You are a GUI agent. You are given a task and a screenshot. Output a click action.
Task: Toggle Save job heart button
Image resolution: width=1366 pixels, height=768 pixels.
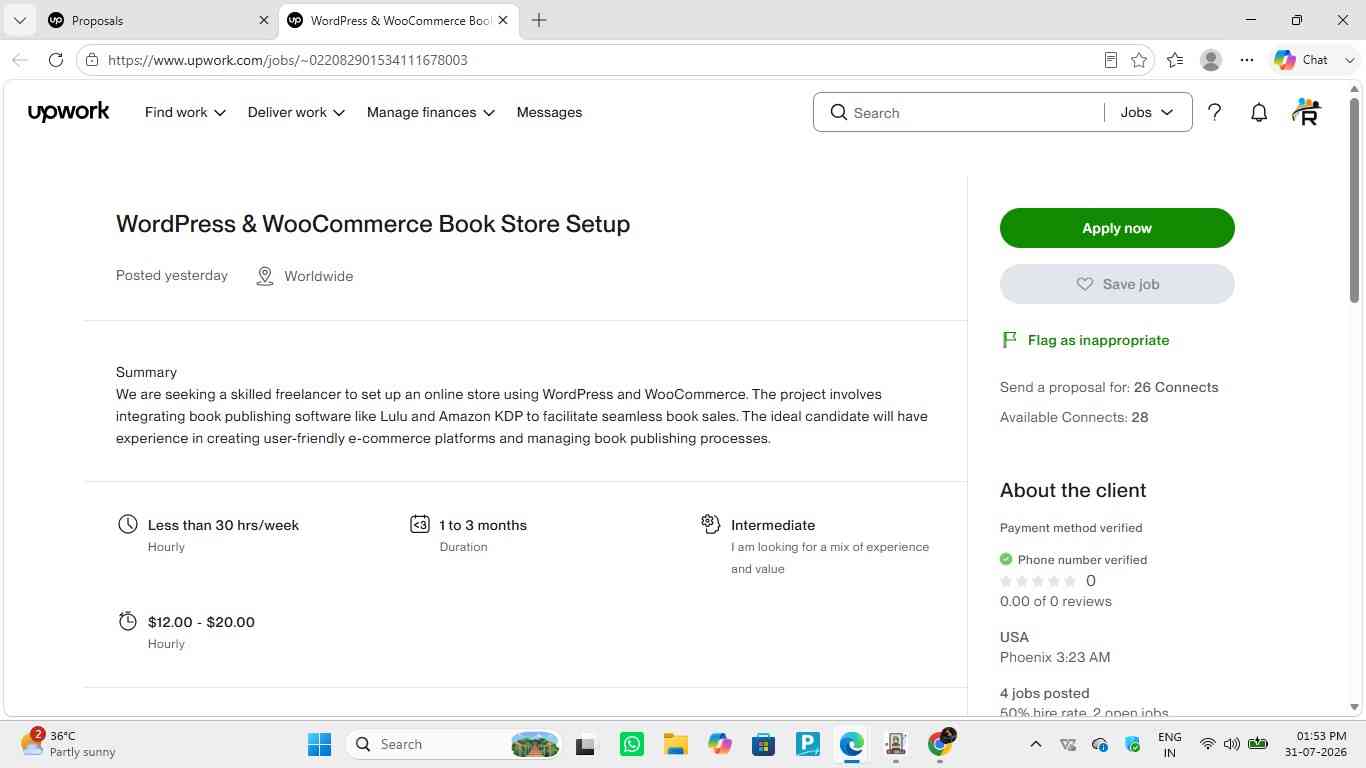[x=1117, y=284]
